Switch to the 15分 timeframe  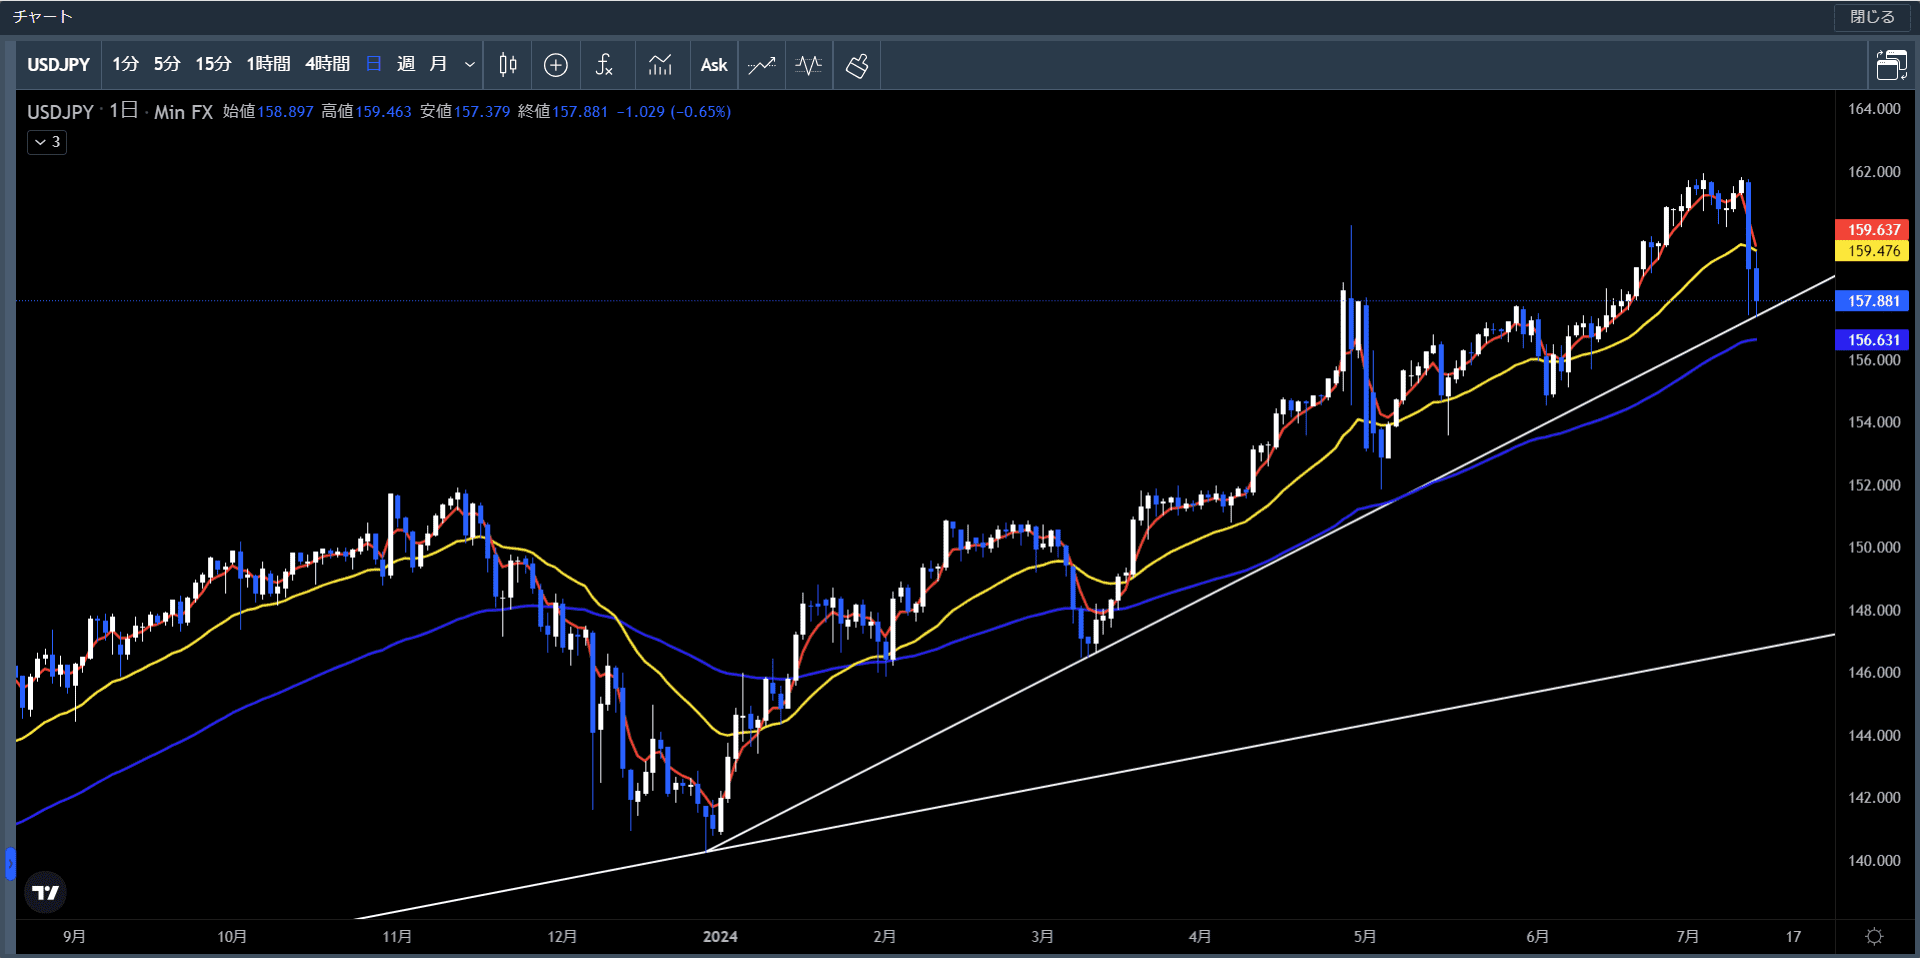213,65
